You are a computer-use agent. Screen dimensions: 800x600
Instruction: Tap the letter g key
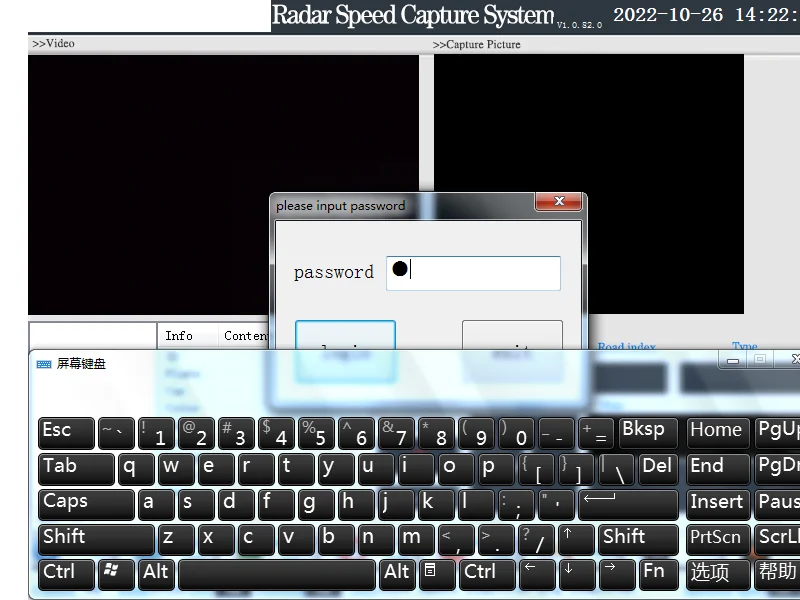point(316,504)
